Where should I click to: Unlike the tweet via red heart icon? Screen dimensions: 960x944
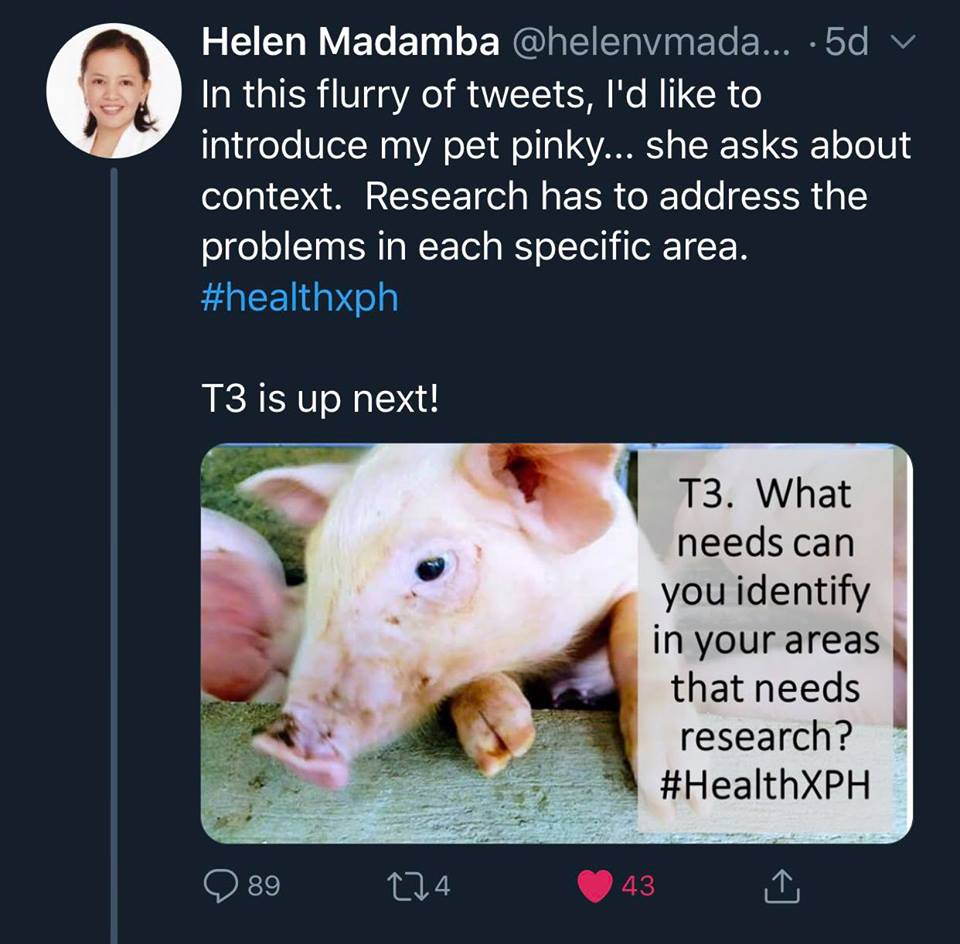(596, 885)
